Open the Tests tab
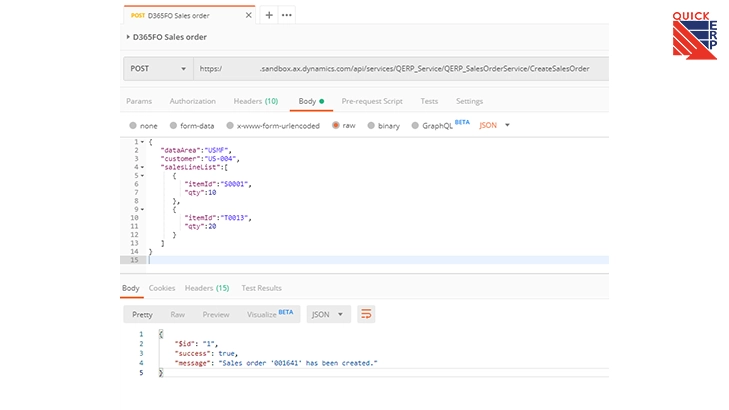 pos(429,101)
